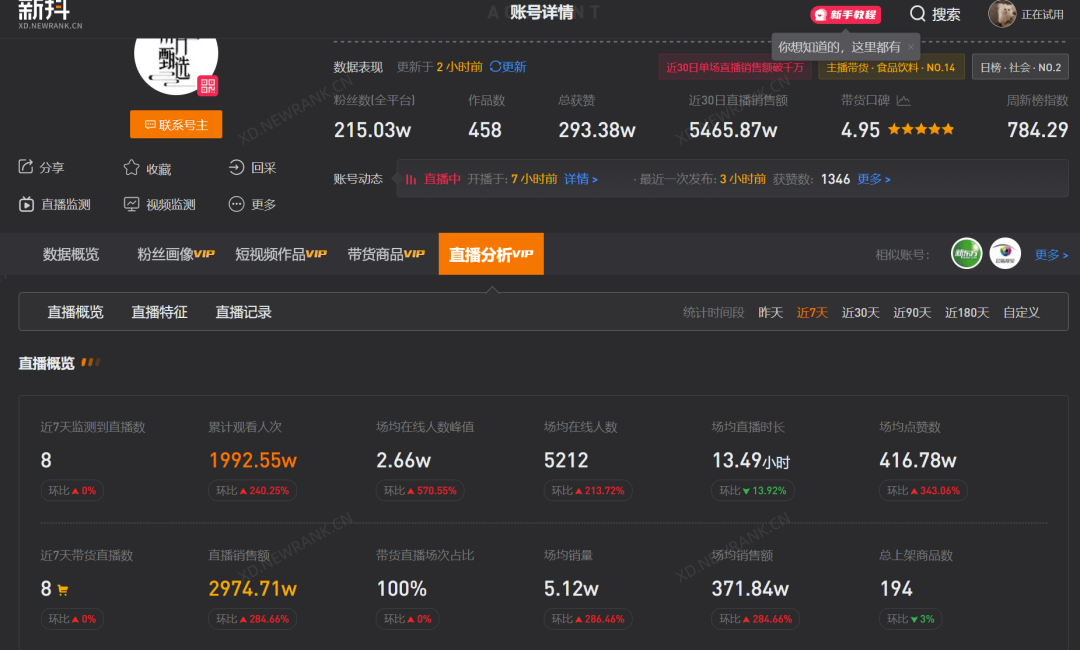Expand 更多 similar accounts

click(1051, 255)
